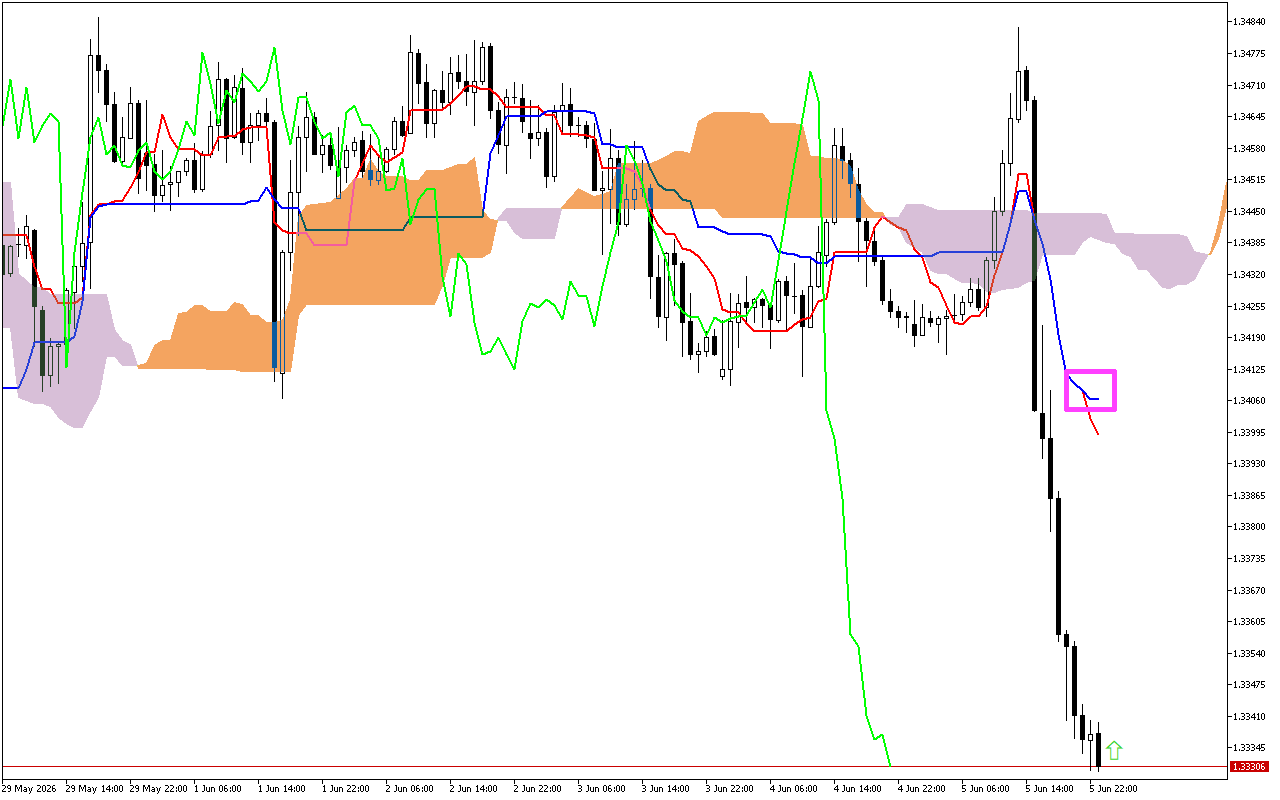Click the 1.34385 price axis label

[x=1250, y=243]
